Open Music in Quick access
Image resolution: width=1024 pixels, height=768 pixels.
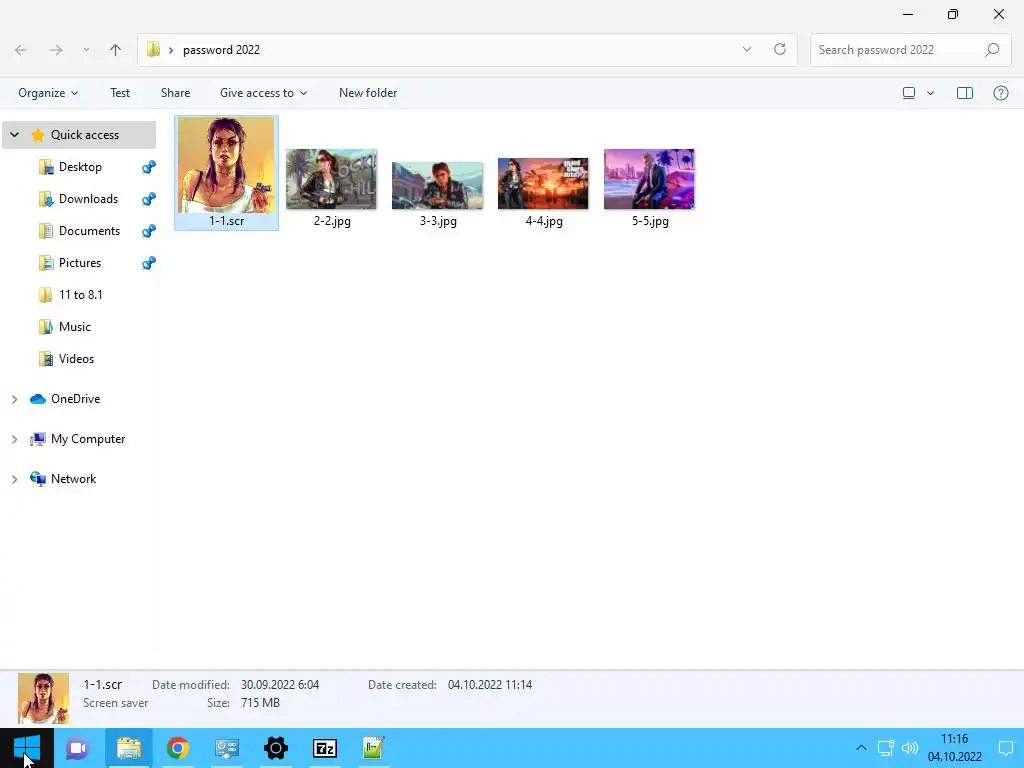pos(74,327)
